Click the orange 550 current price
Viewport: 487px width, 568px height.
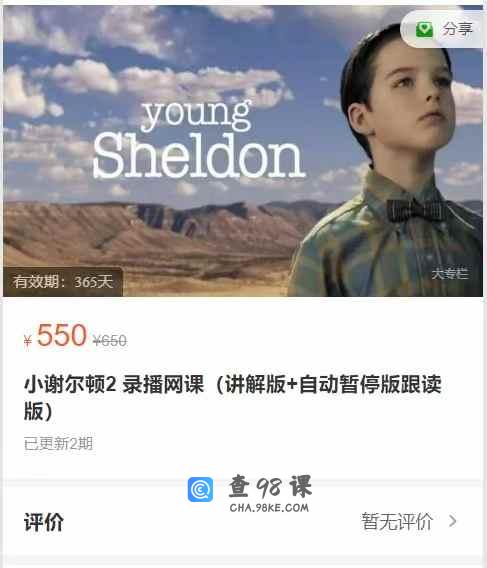(x=62, y=335)
